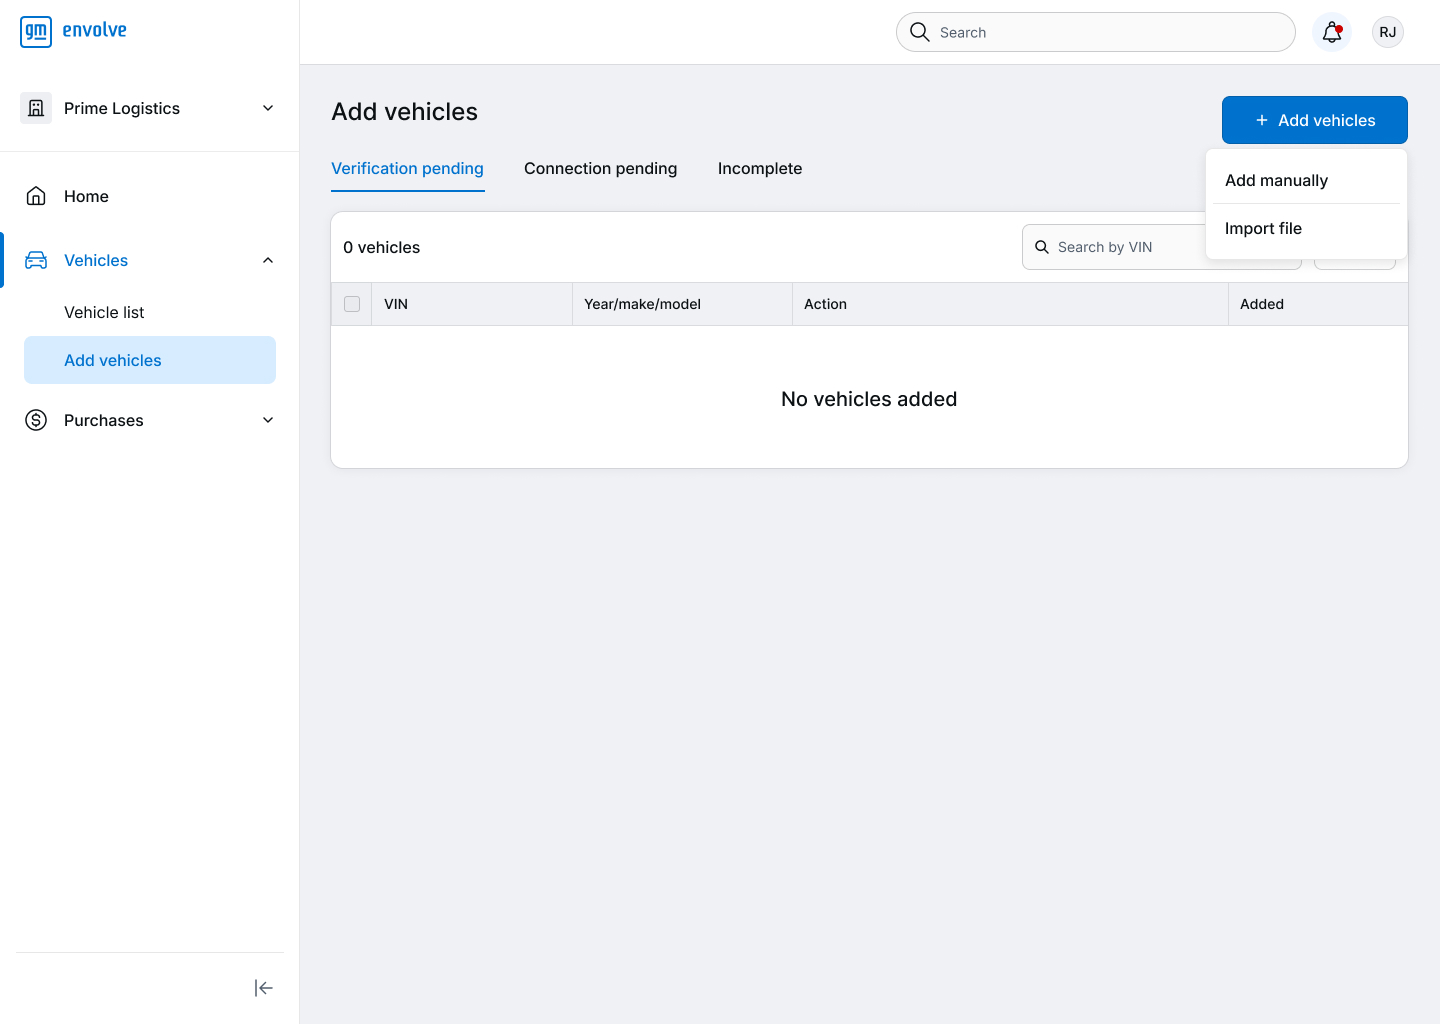
Task: Open the RJ user avatar menu
Action: pos(1388,32)
